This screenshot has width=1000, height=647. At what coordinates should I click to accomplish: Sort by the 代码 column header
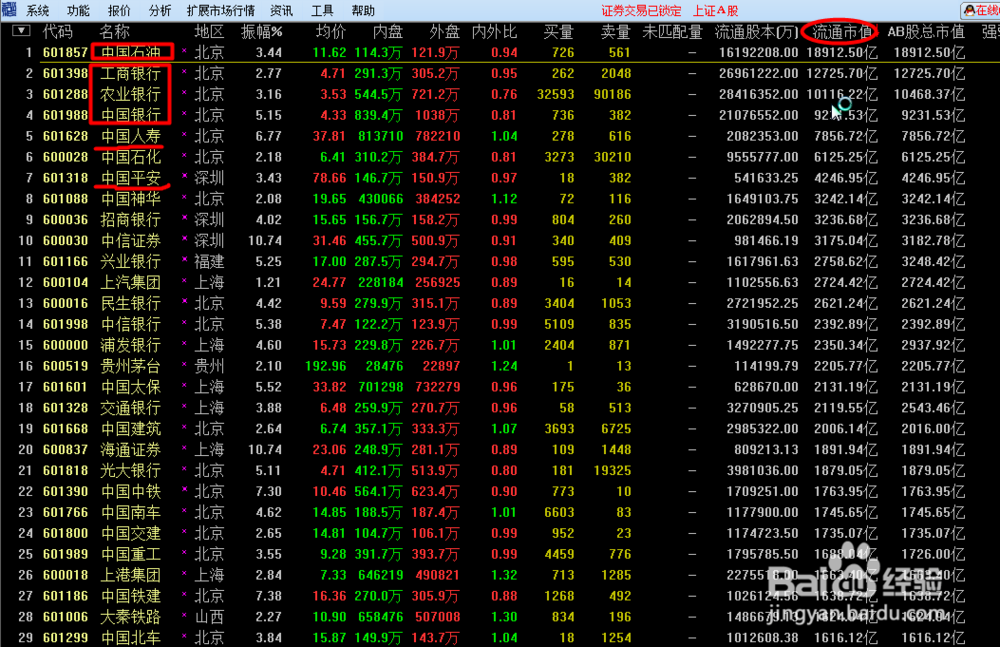pos(57,32)
